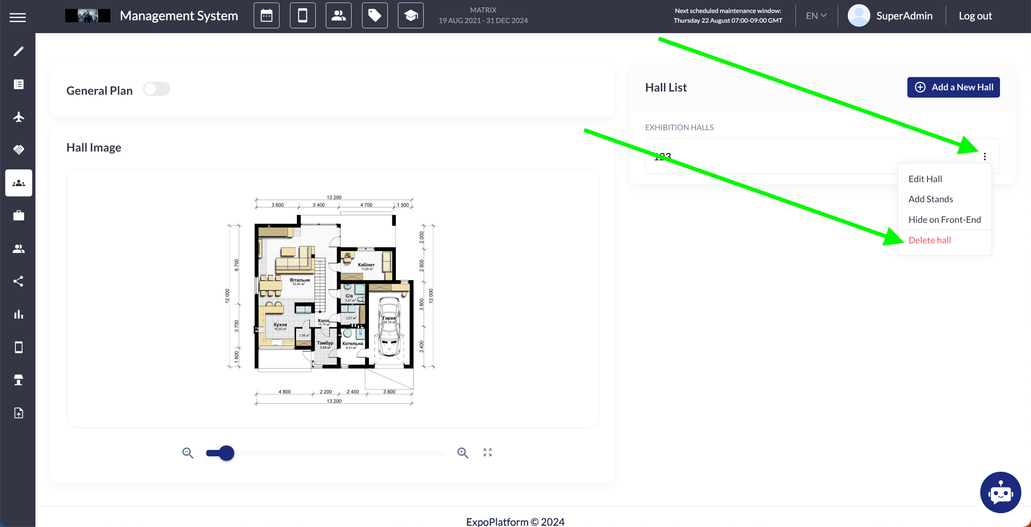Toggle the General Plan switch

pos(156,89)
